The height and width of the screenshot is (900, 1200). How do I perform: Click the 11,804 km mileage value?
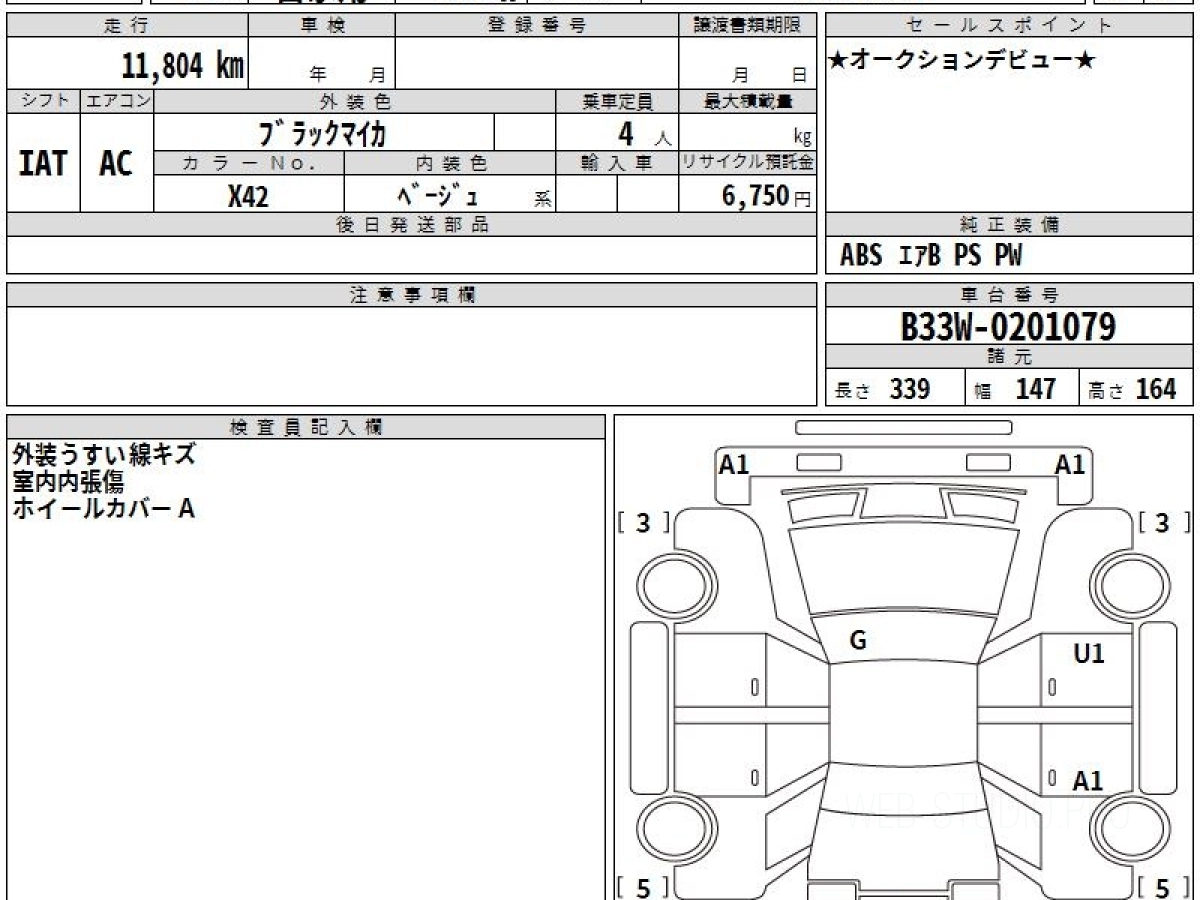(182, 66)
